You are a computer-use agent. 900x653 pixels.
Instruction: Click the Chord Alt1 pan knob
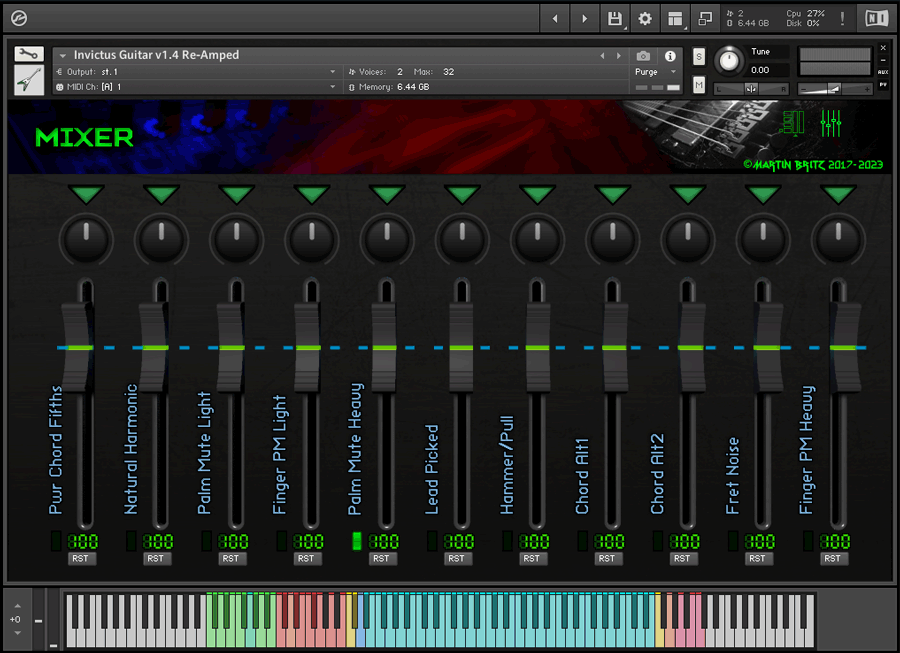[x=612, y=238]
